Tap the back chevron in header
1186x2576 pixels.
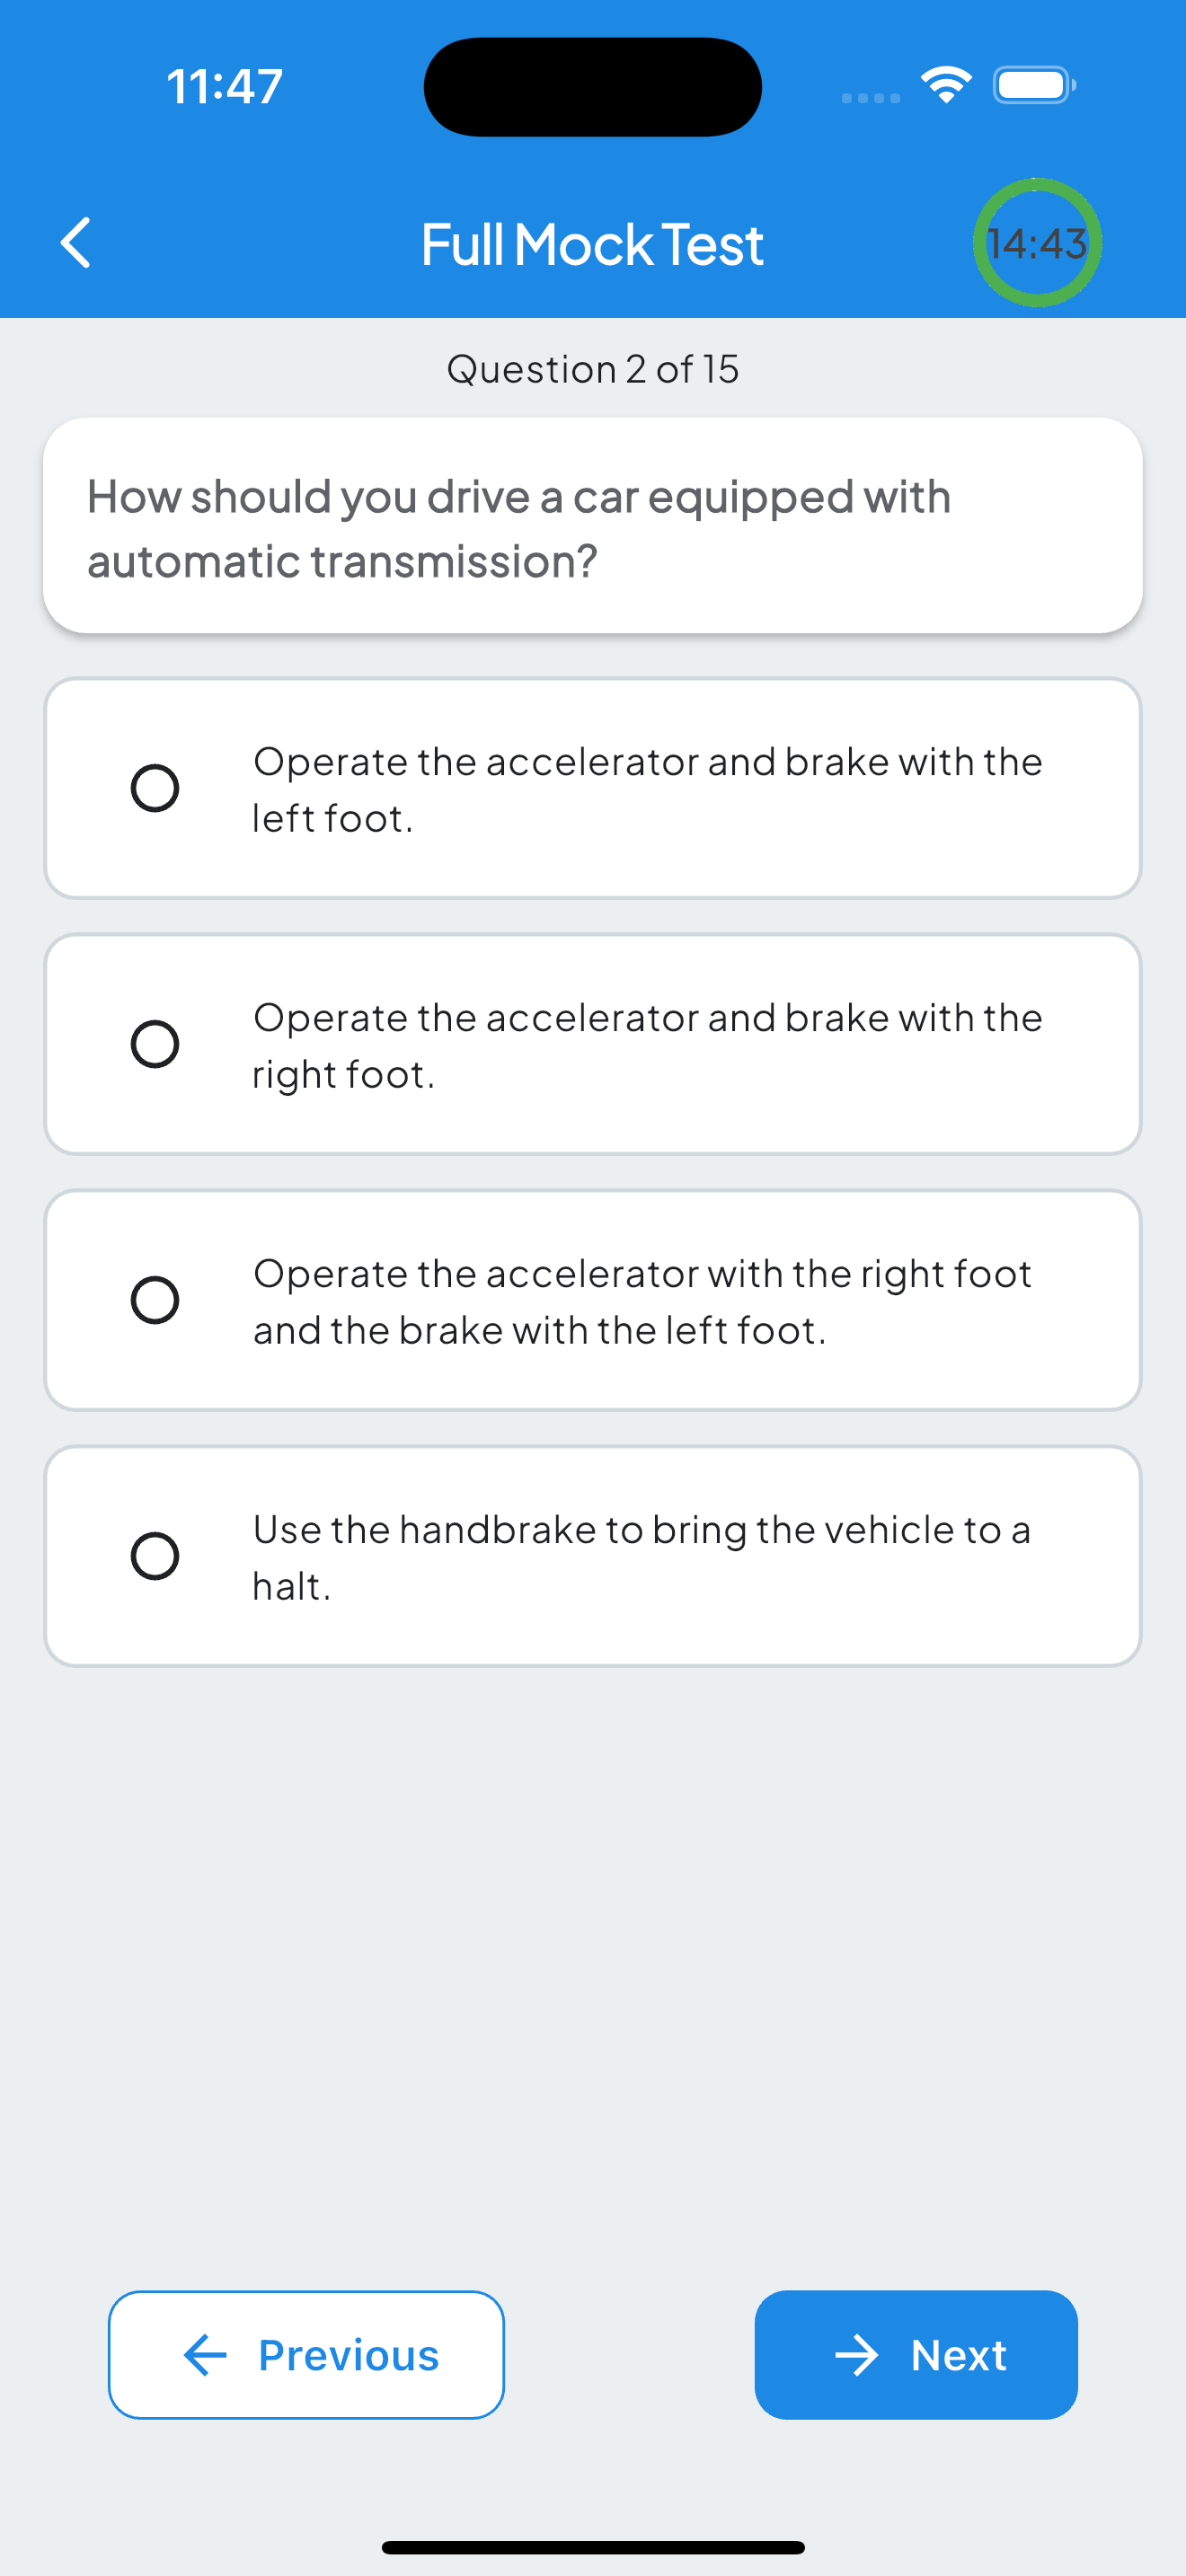76,243
